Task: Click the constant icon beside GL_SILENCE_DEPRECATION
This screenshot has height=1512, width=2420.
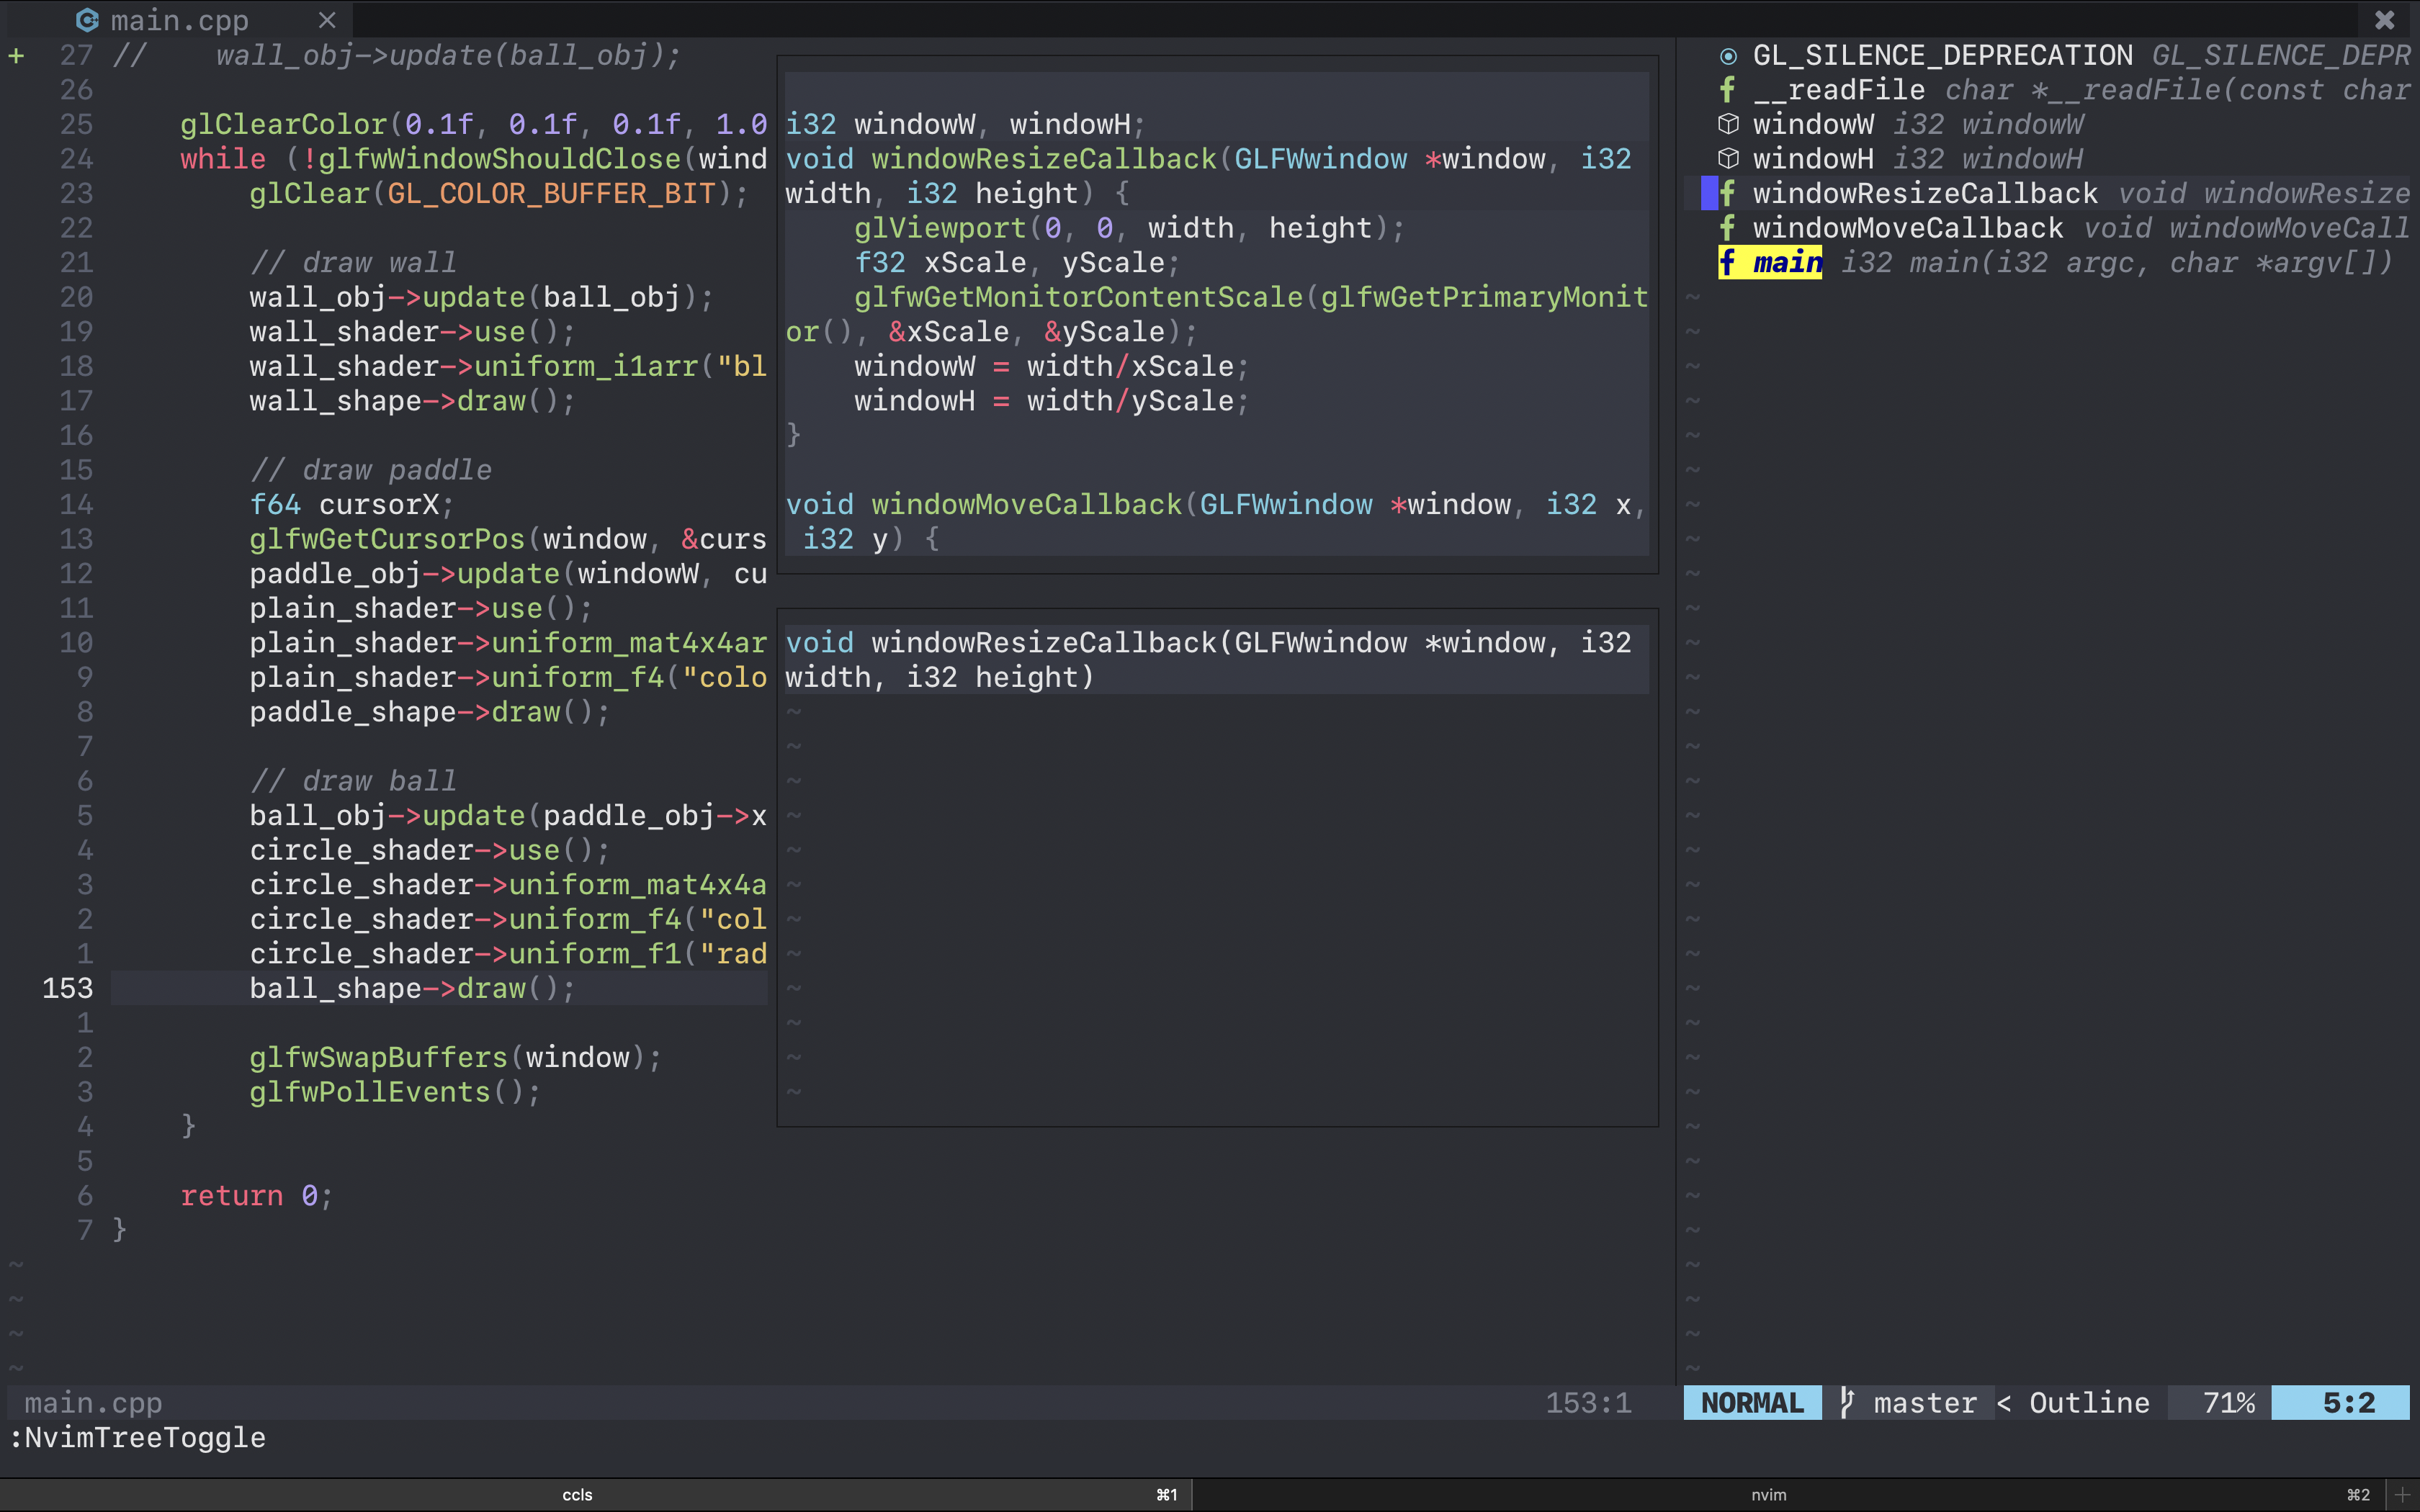Action: point(1728,56)
